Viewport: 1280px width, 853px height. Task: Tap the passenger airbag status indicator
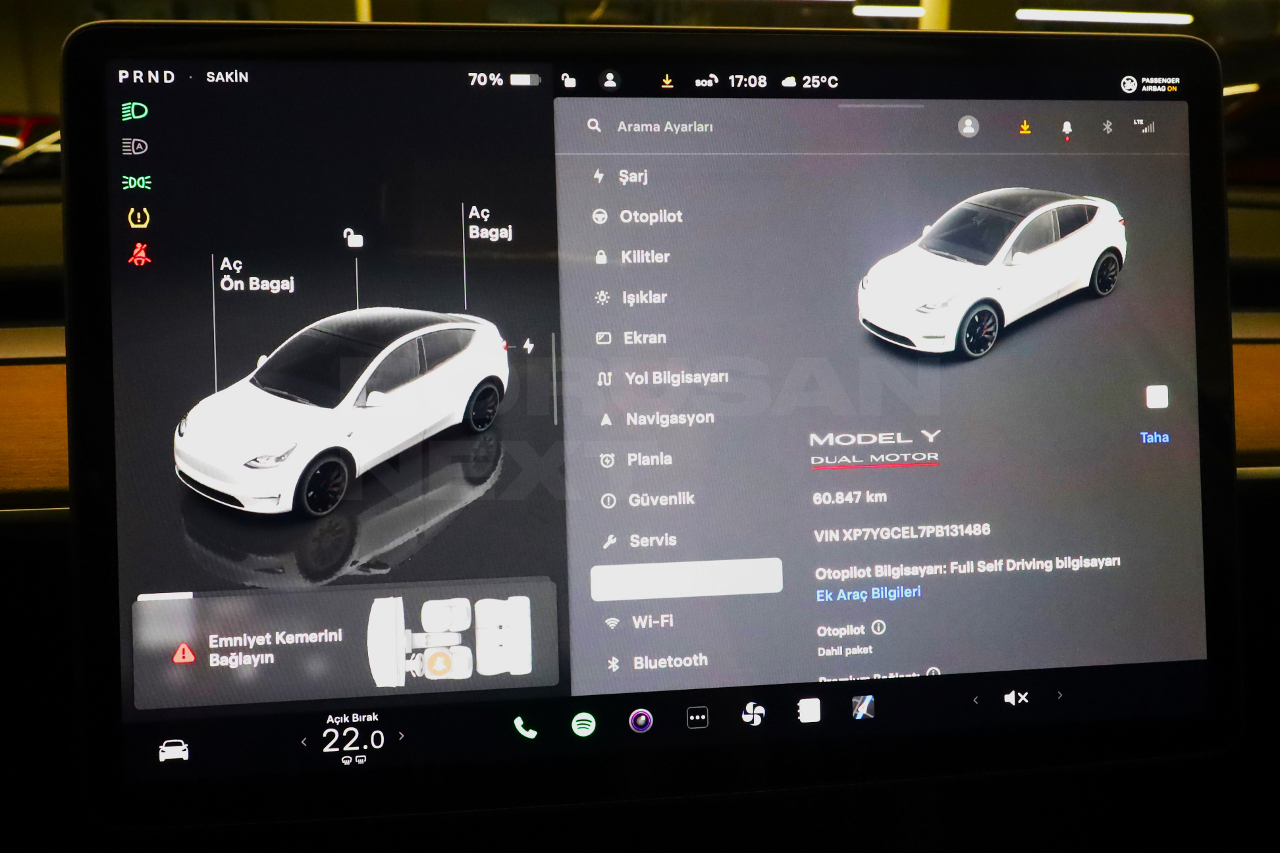click(x=1149, y=84)
